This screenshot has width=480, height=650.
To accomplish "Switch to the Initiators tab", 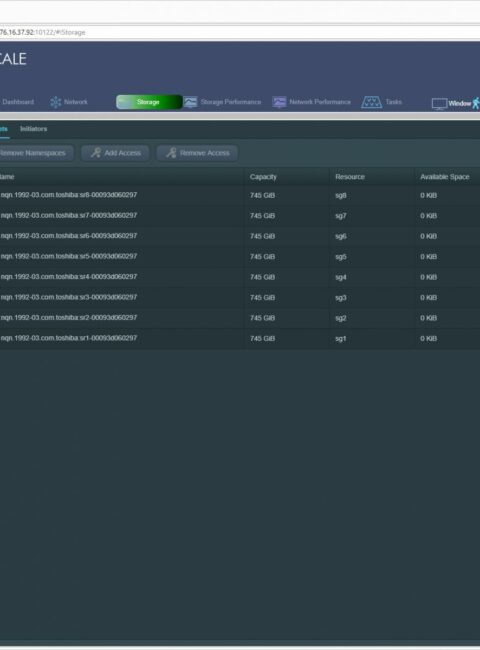I will (34, 129).
